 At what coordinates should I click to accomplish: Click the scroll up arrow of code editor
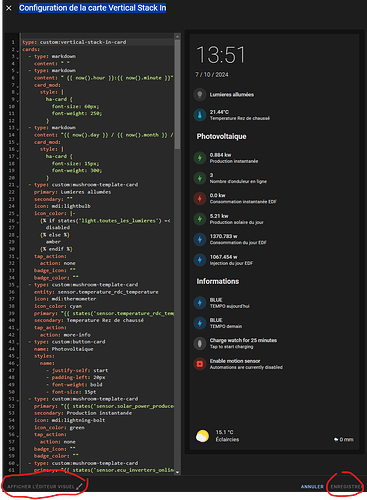click(x=177, y=36)
